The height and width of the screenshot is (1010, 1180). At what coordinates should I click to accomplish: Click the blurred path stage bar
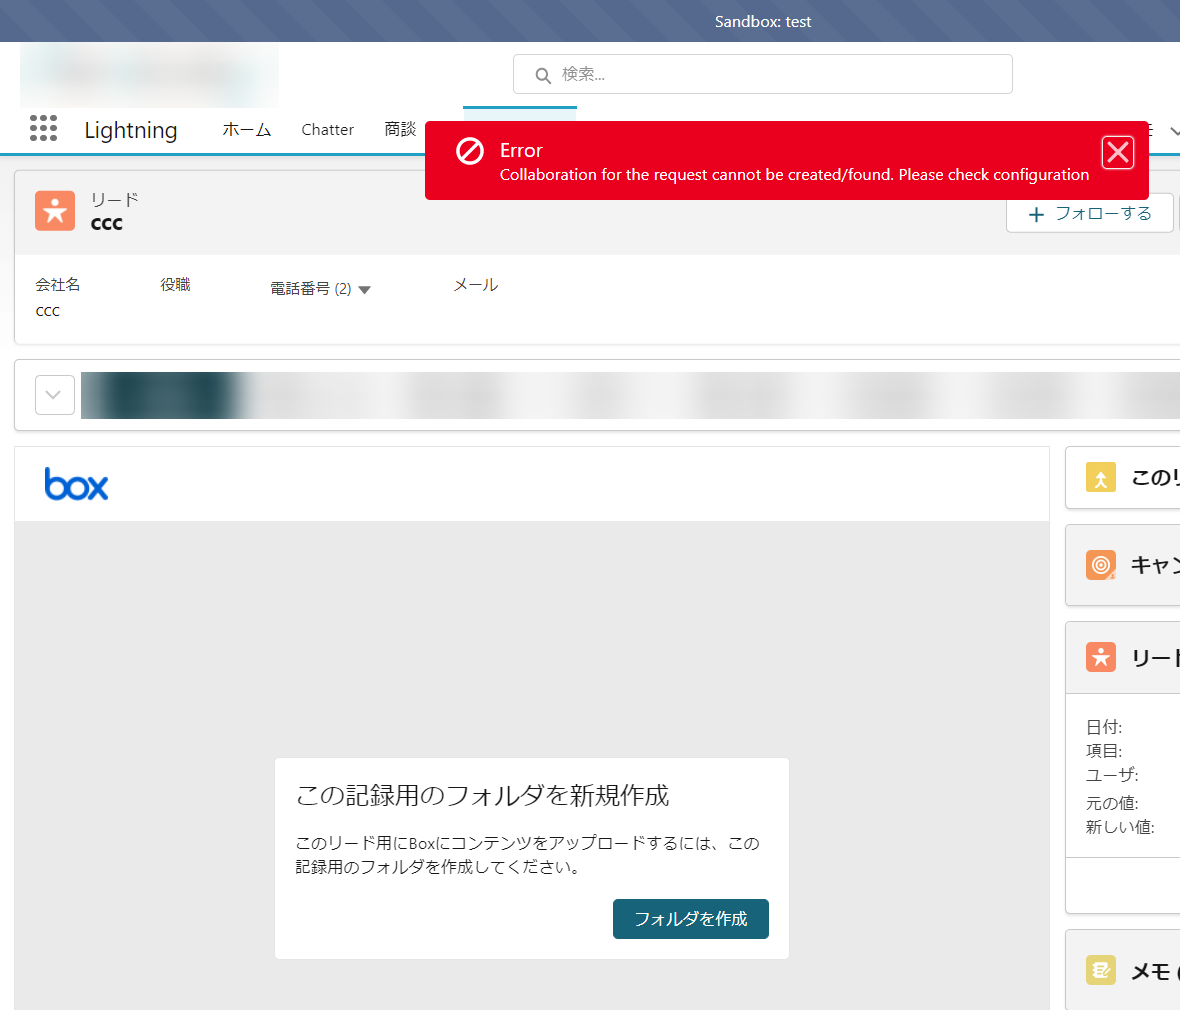click(x=630, y=395)
